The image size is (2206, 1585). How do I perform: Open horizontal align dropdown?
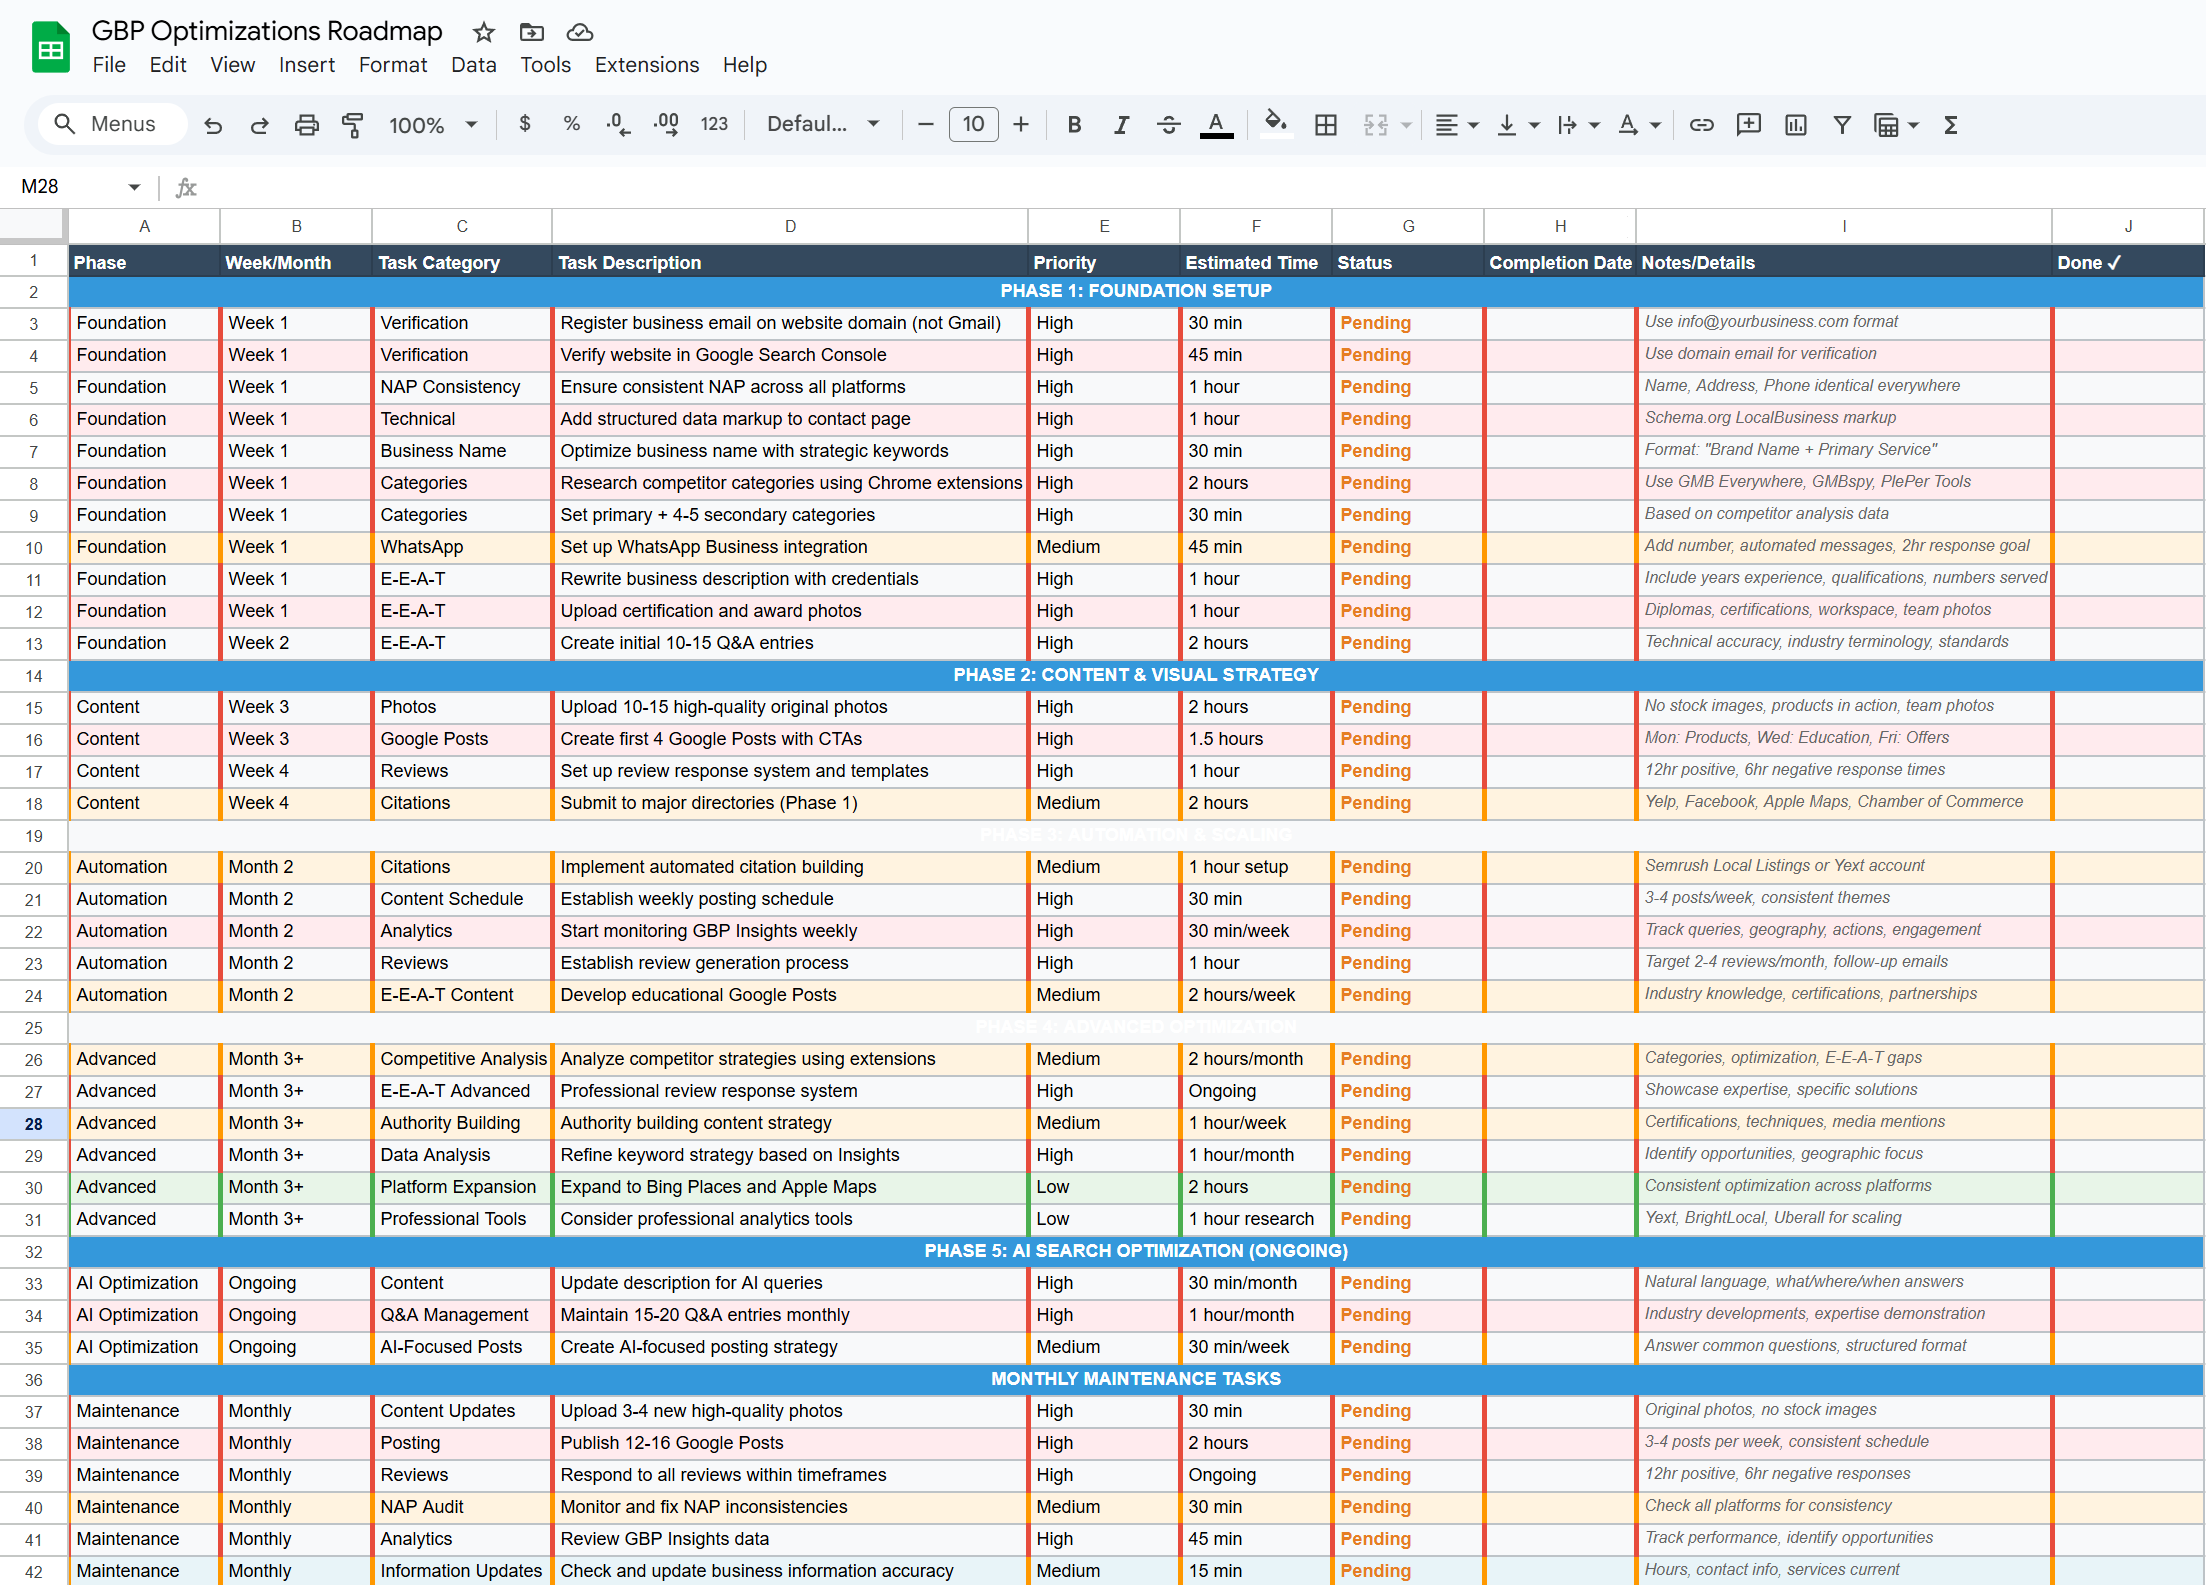pyautogui.click(x=1456, y=125)
